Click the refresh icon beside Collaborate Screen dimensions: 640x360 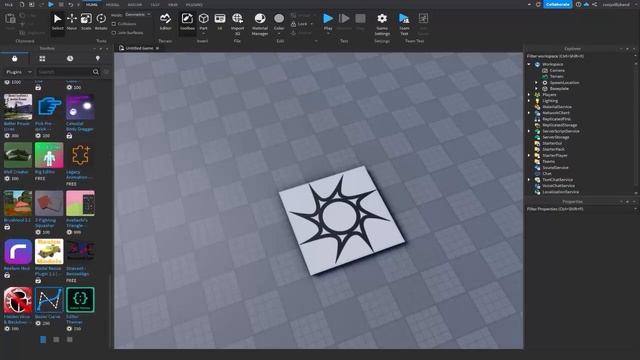(x=538, y=4)
